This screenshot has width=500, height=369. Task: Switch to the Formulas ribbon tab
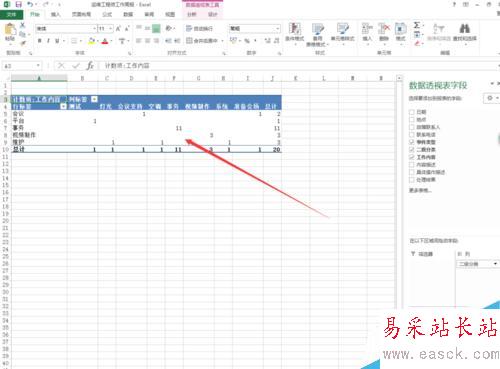(107, 14)
